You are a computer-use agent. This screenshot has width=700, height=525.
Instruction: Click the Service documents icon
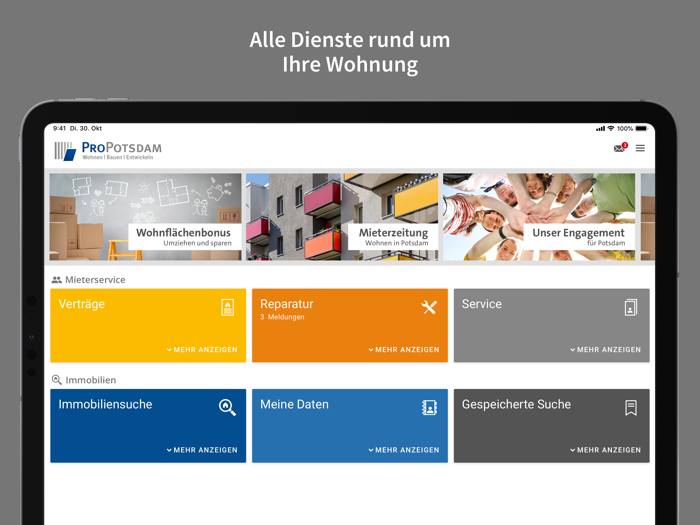[631, 308]
